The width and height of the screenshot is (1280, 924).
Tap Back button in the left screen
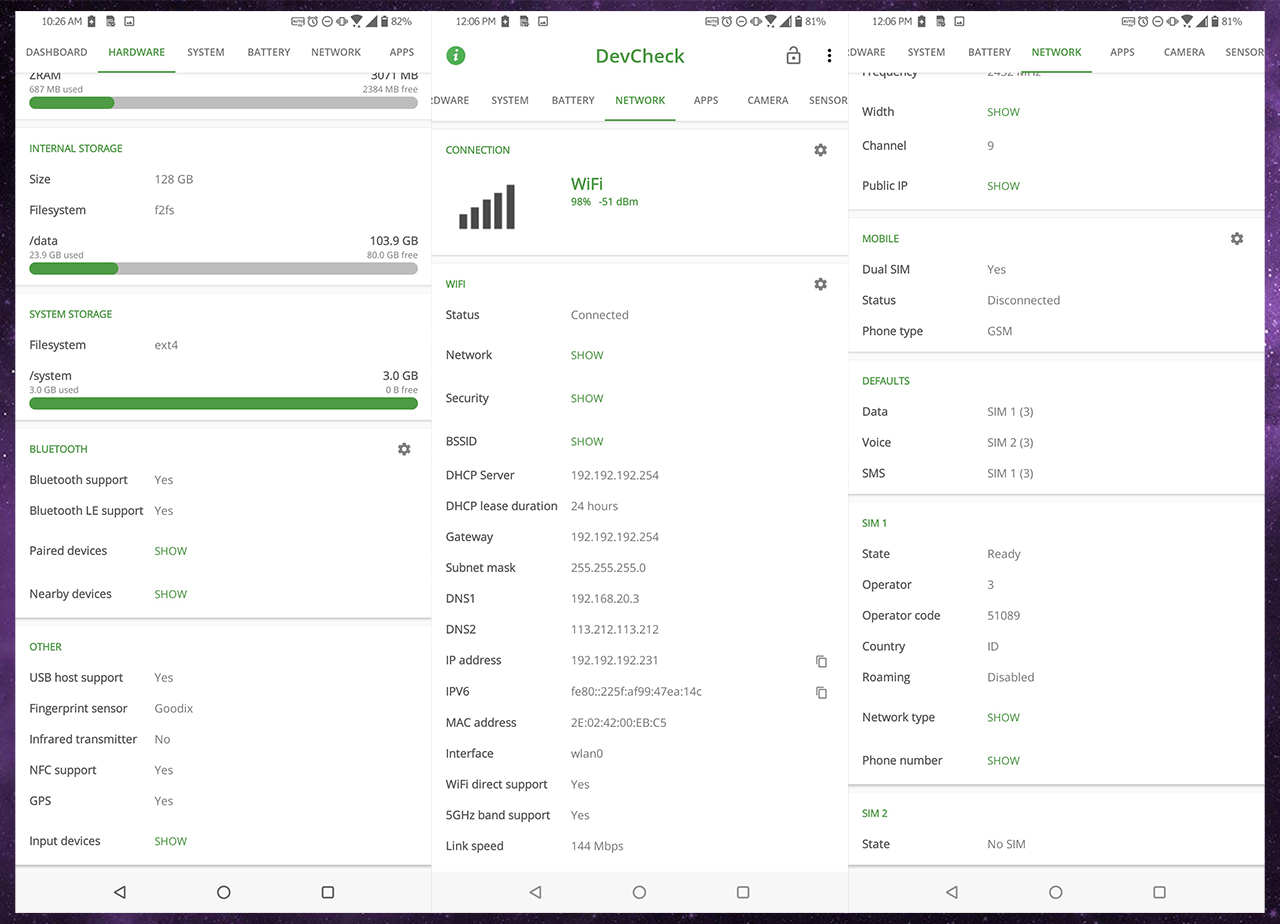point(120,892)
